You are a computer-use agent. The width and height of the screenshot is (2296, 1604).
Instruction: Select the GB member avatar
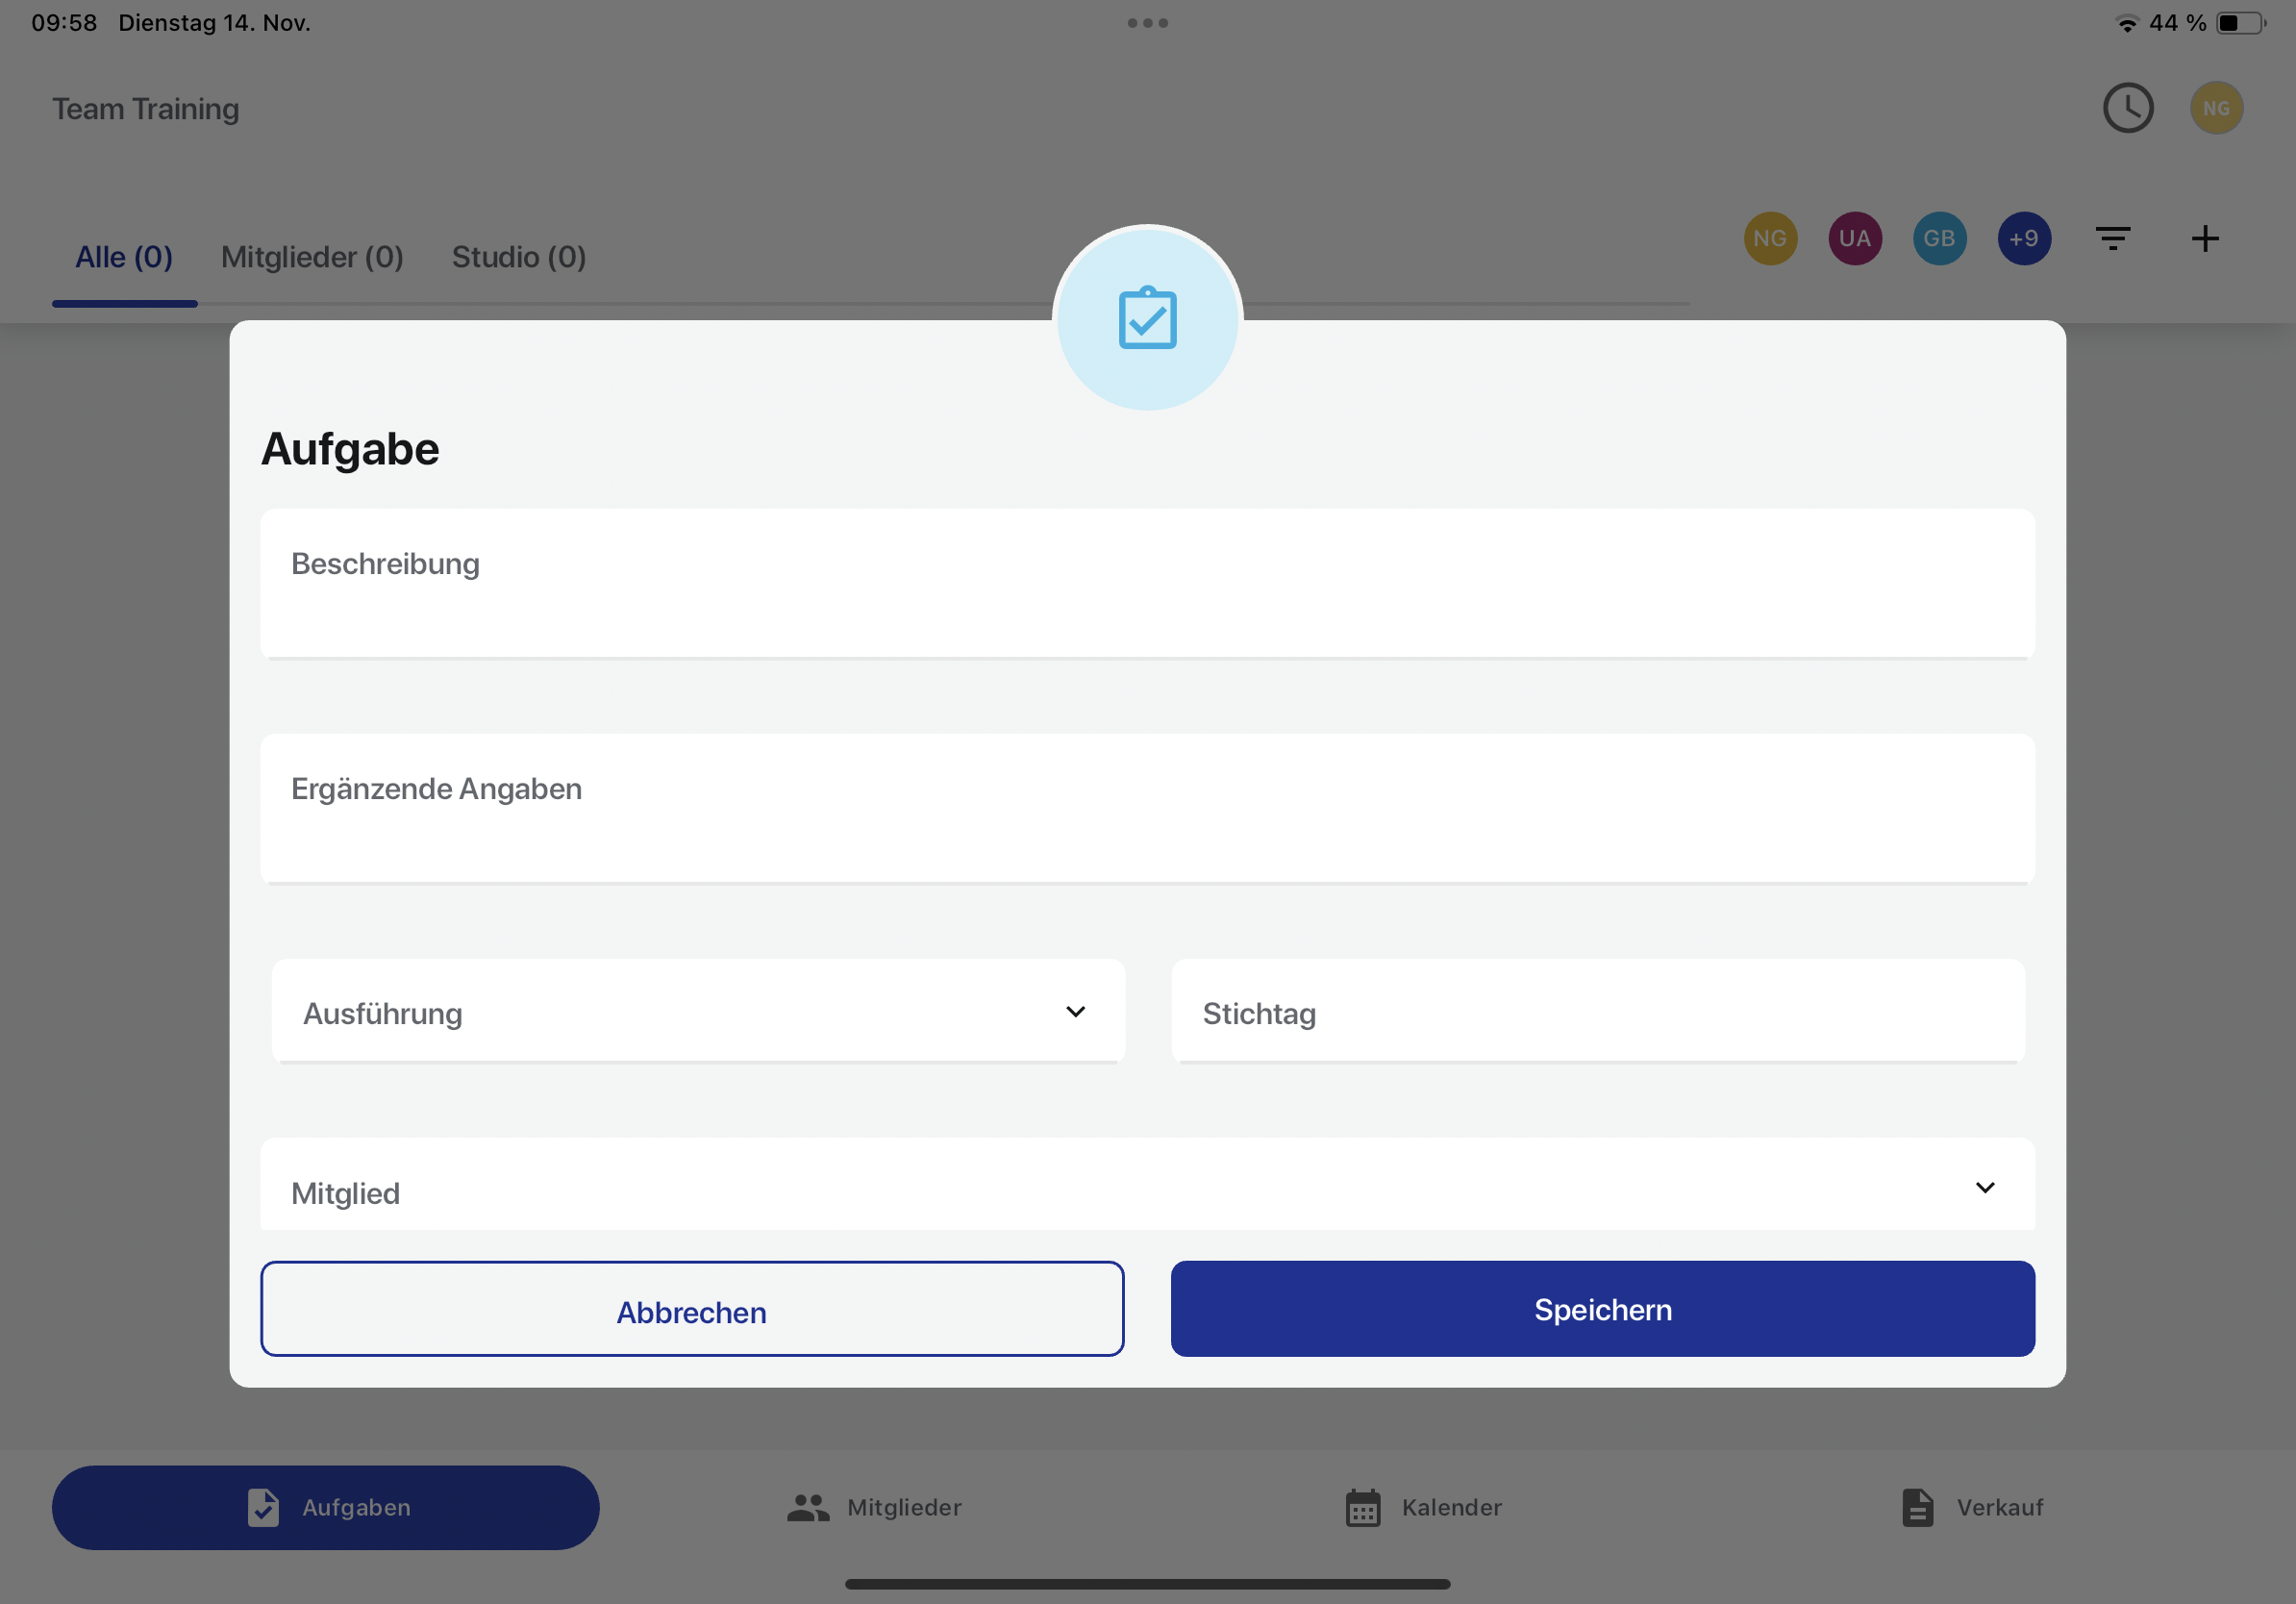pos(1939,238)
